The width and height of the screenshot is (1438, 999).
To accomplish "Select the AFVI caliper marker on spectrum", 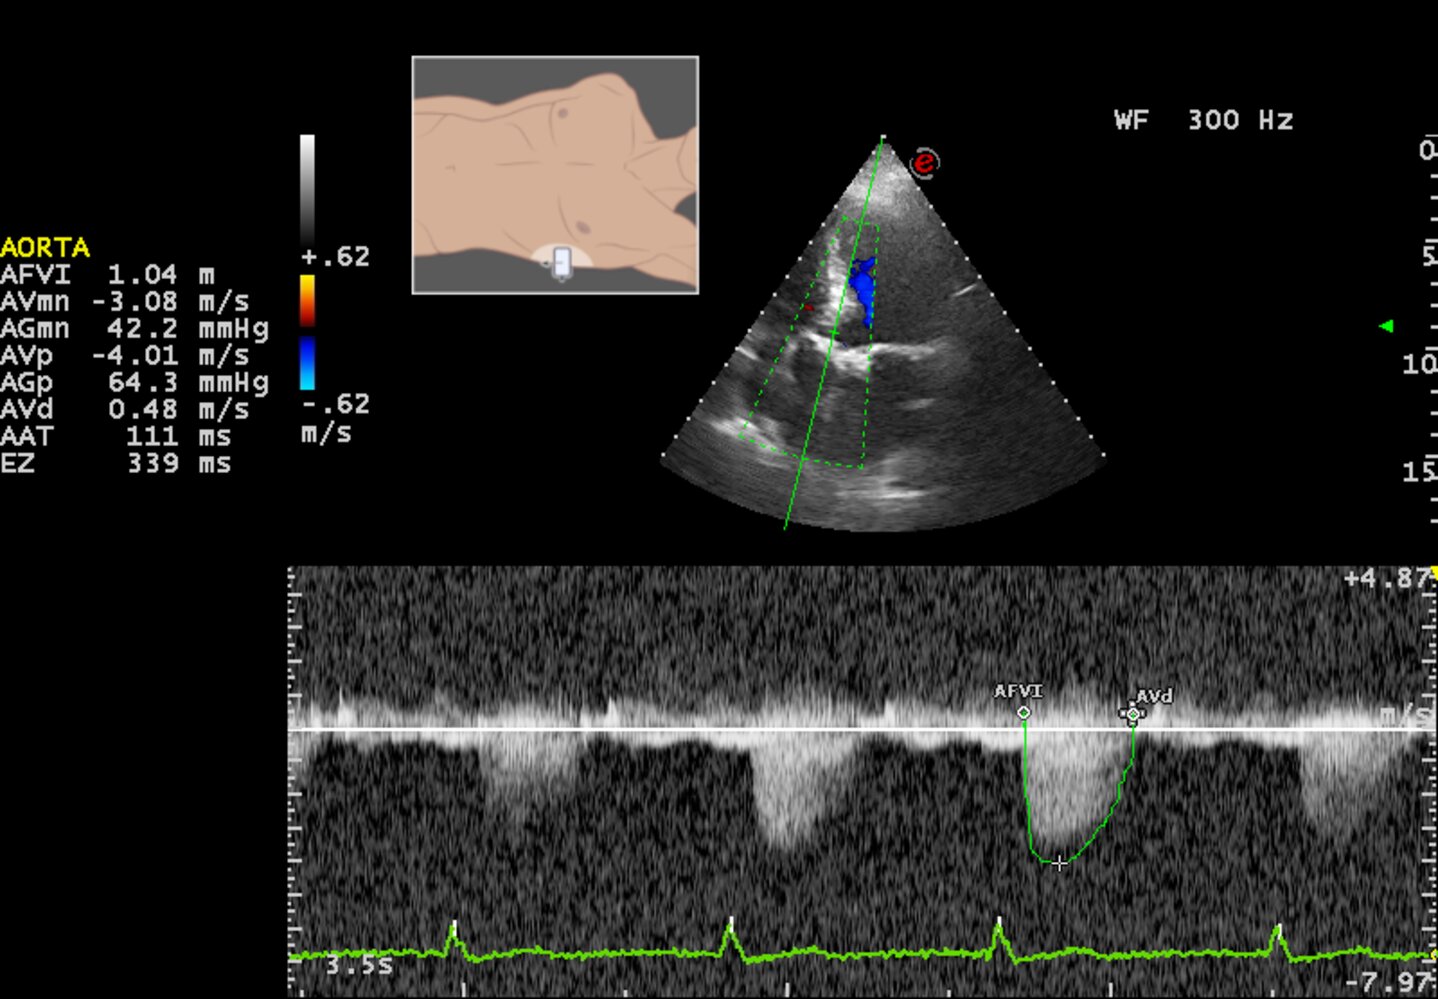I will (1023, 713).
